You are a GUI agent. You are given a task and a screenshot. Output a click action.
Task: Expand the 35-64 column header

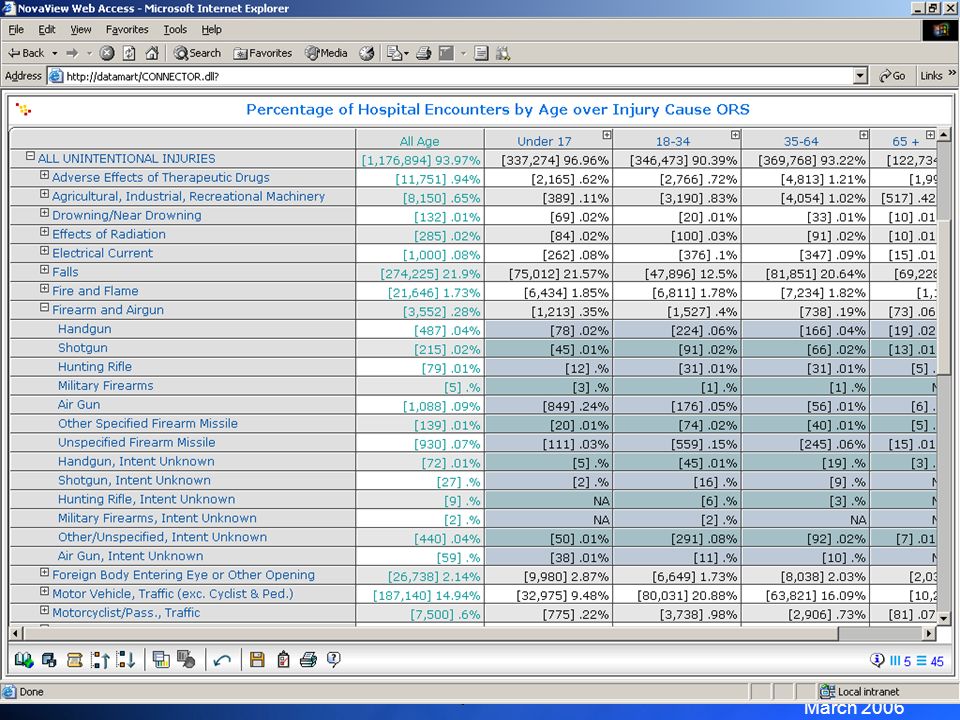coord(863,135)
